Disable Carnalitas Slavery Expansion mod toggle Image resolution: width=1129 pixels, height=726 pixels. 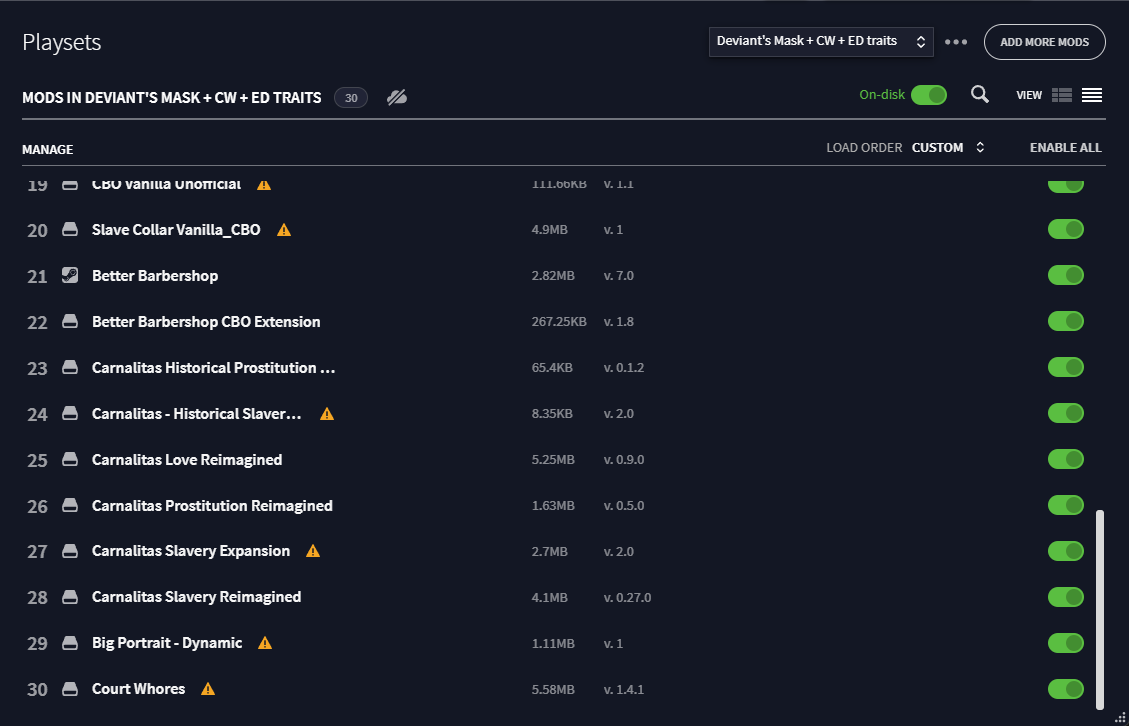[1066, 551]
